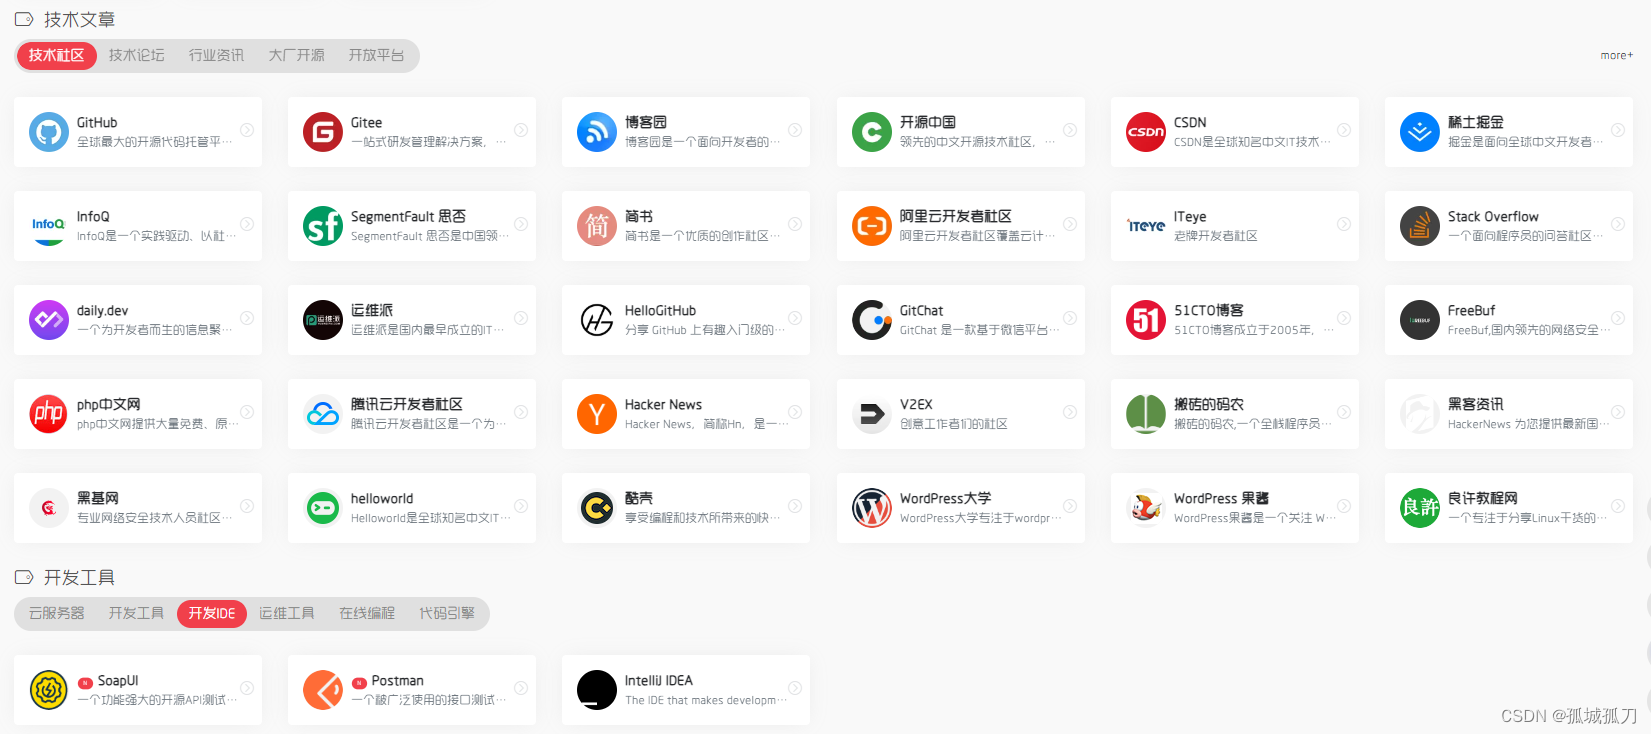Open the orange Postman icon
The height and width of the screenshot is (734, 1651).
click(x=322, y=690)
